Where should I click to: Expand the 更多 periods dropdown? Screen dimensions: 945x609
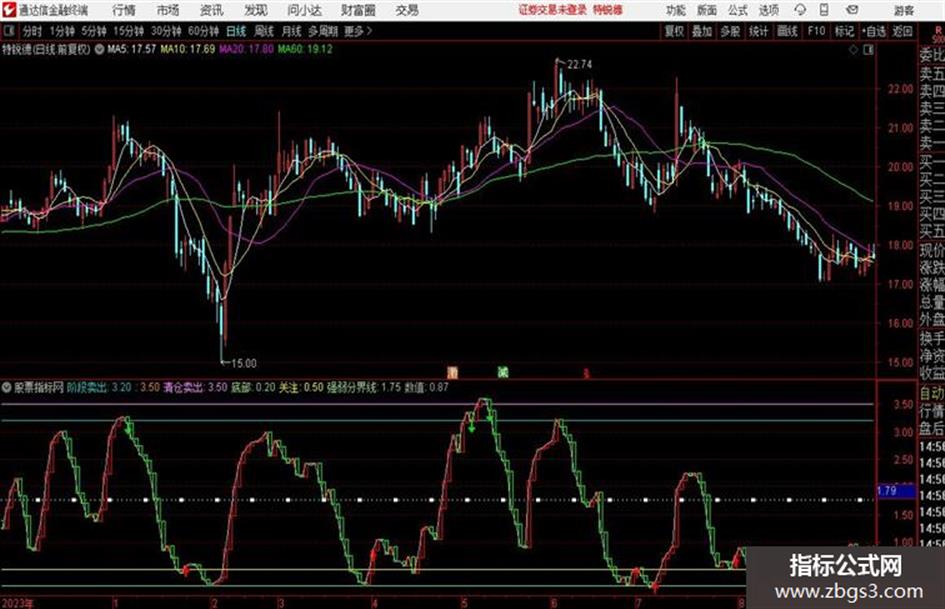click(x=358, y=31)
